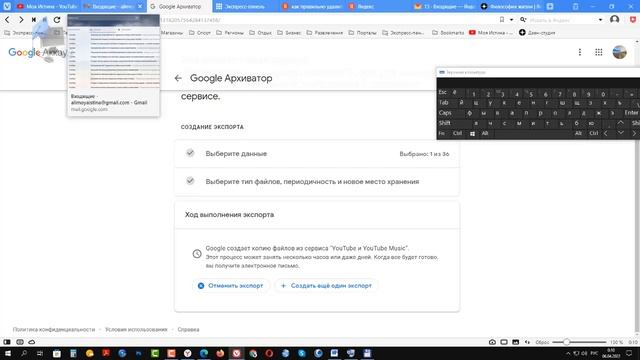Click the search engine magnifier icon

tap(523, 20)
